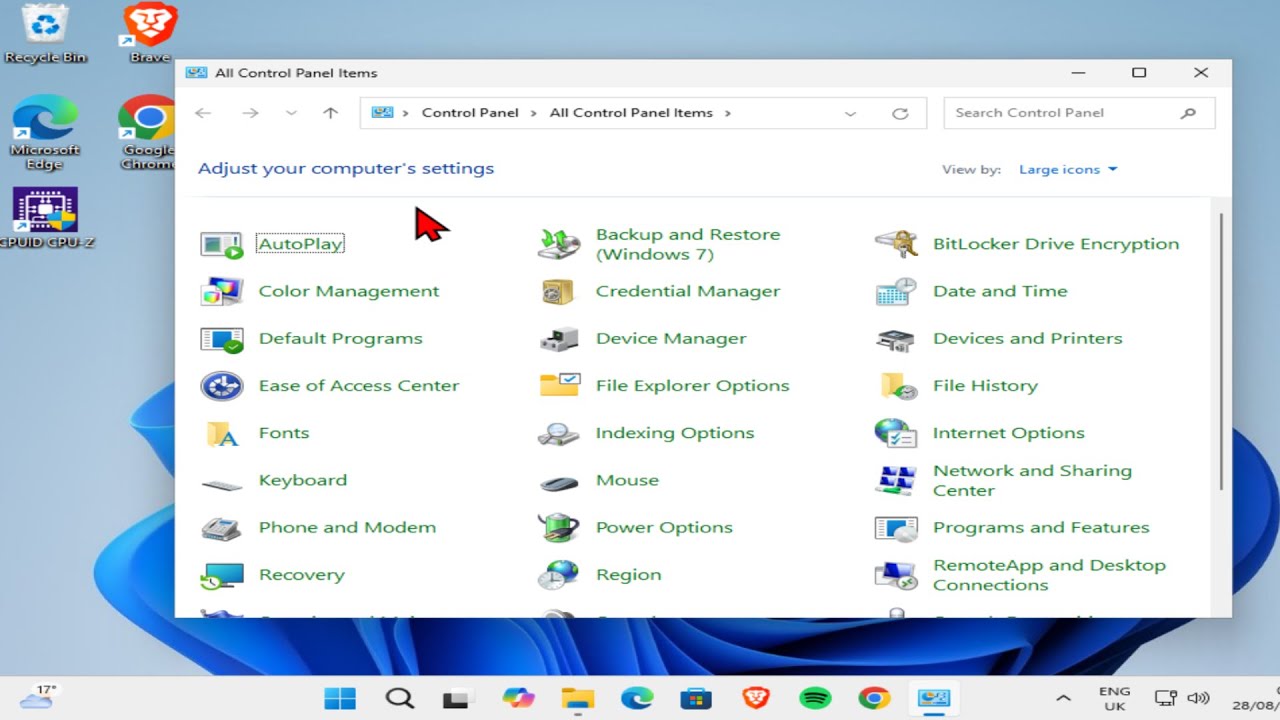1280x720 pixels.
Task: Select the All Control Panel Items breadcrumb
Action: [x=631, y=113]
